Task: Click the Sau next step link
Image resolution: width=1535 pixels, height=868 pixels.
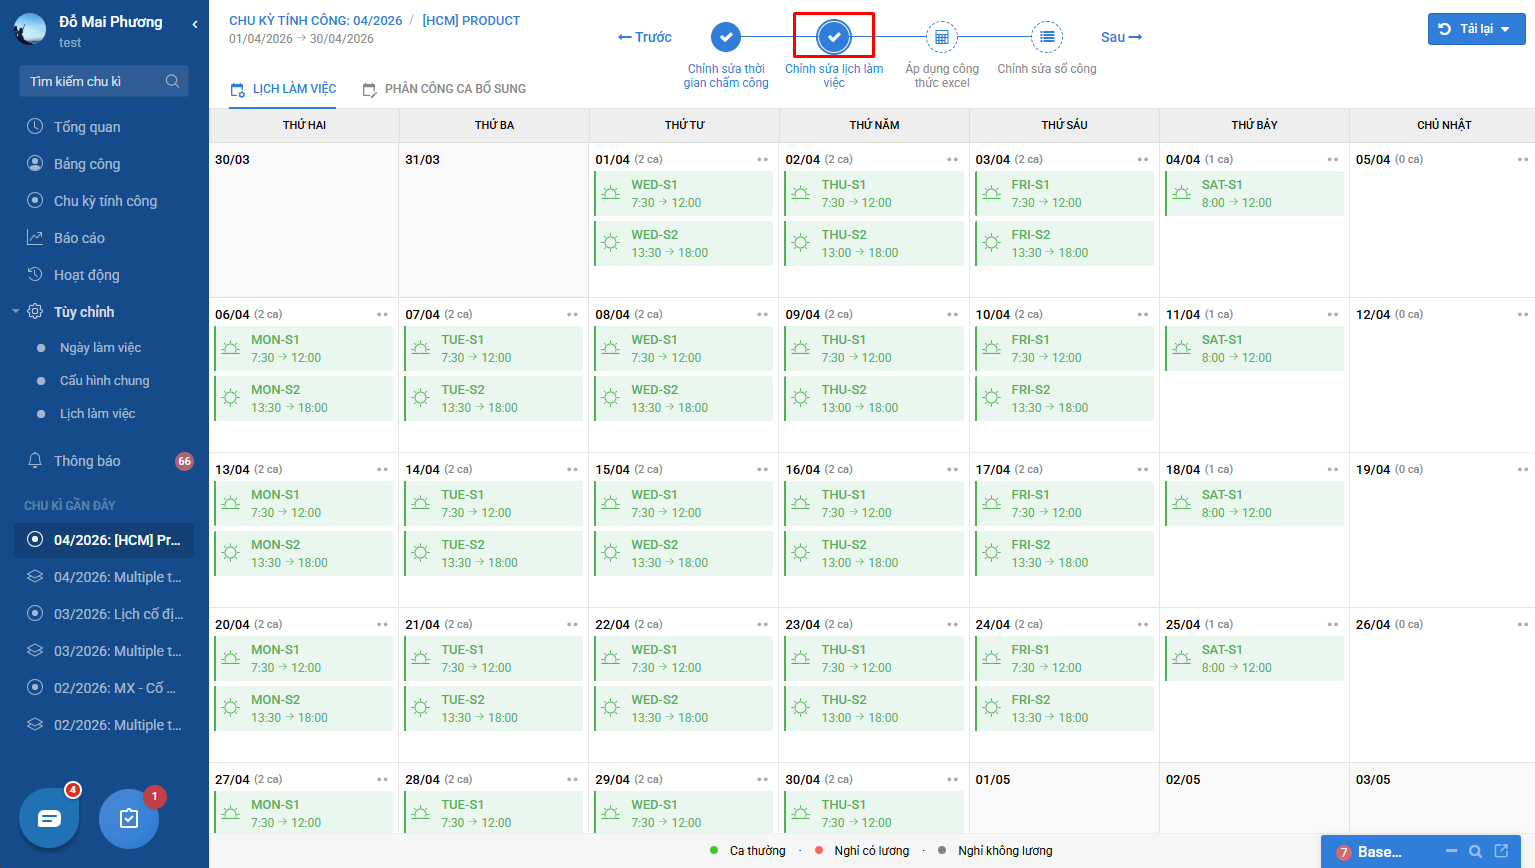Action: (x=1121, y=37)
